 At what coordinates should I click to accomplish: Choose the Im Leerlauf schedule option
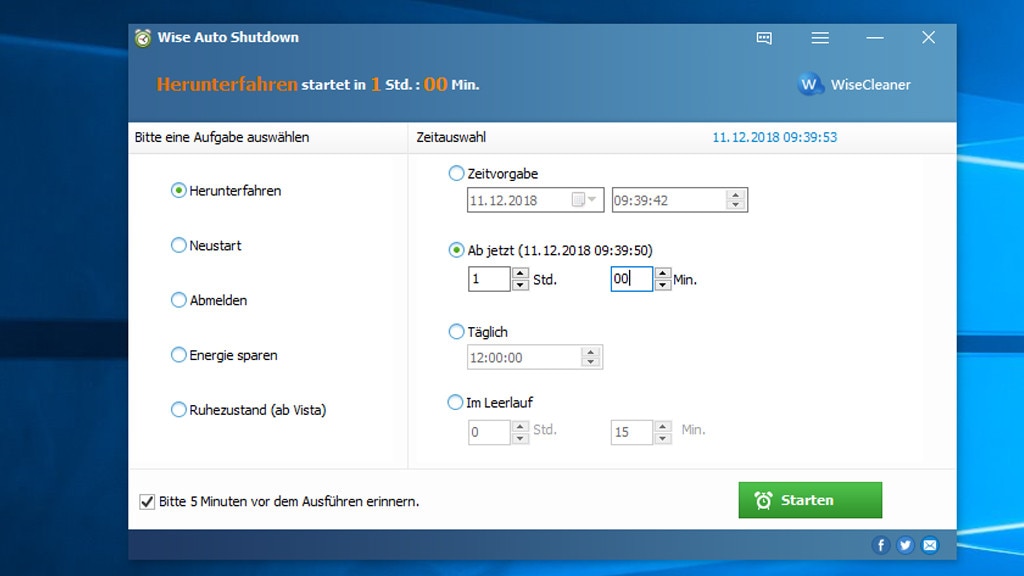[456, 402]
